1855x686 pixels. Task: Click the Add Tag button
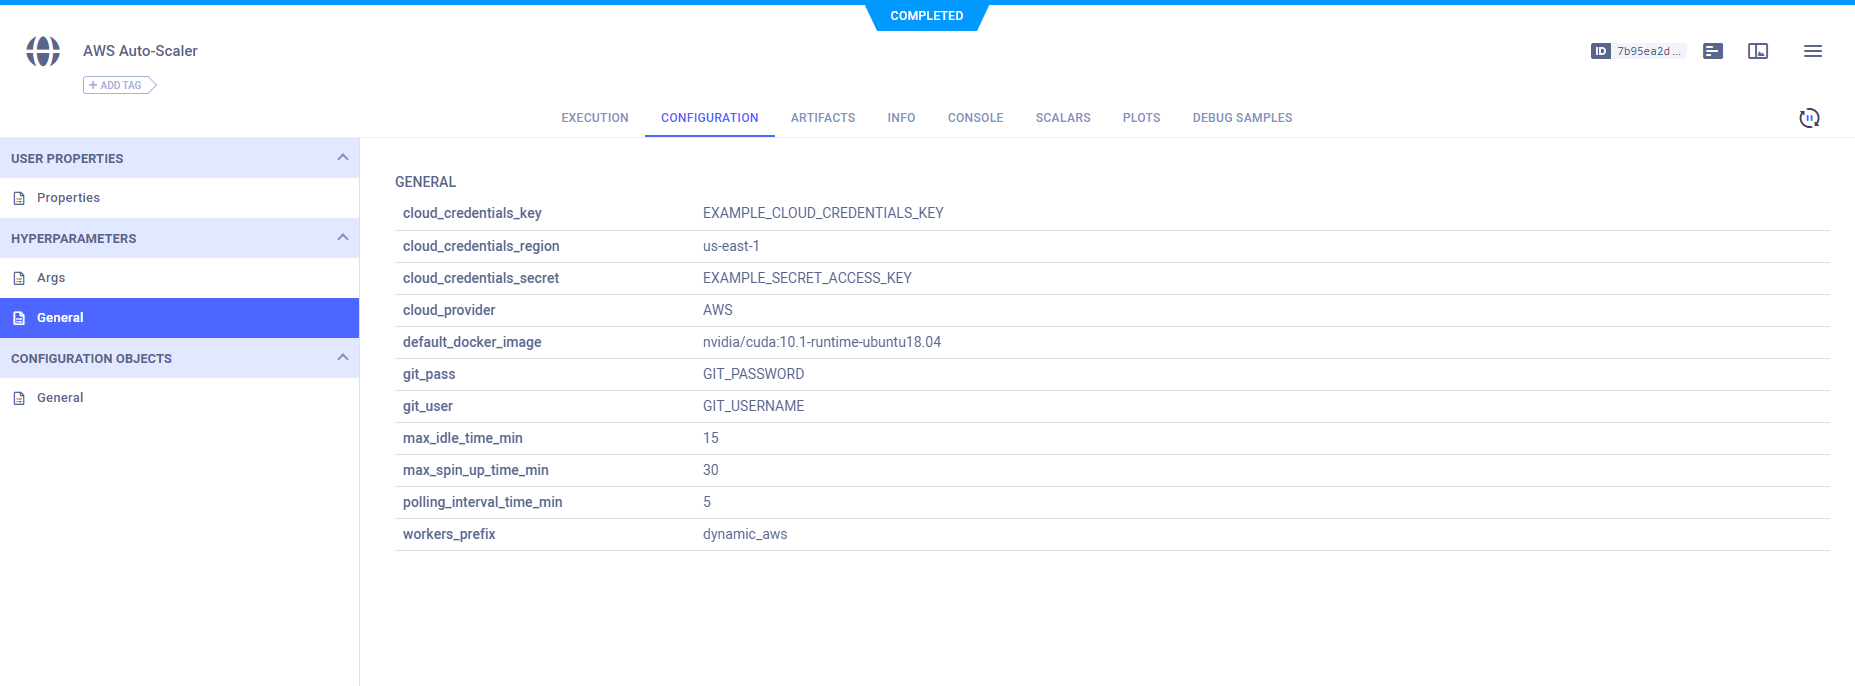(119, 85)
